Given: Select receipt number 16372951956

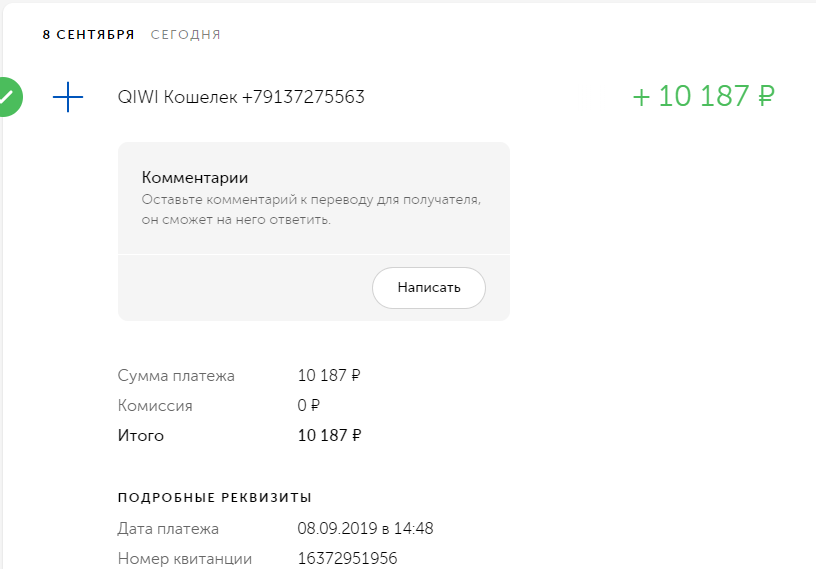Looking at the screenshot, I should pos(347,558).
